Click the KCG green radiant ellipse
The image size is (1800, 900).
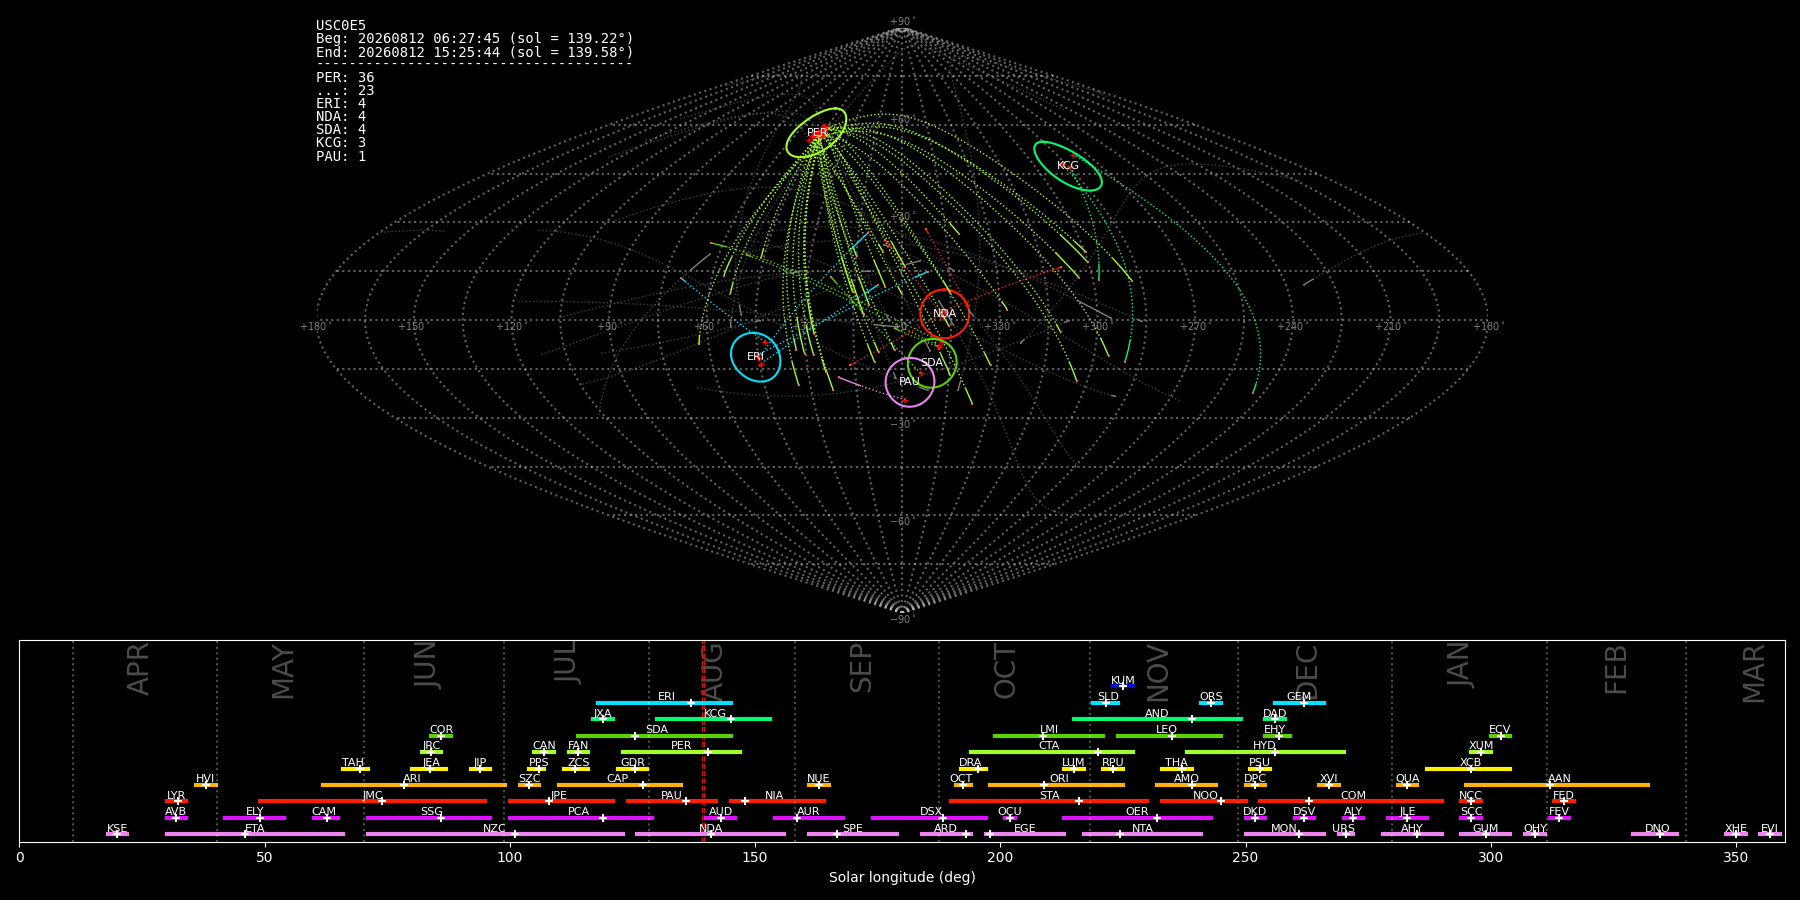tap(1068, 166)
